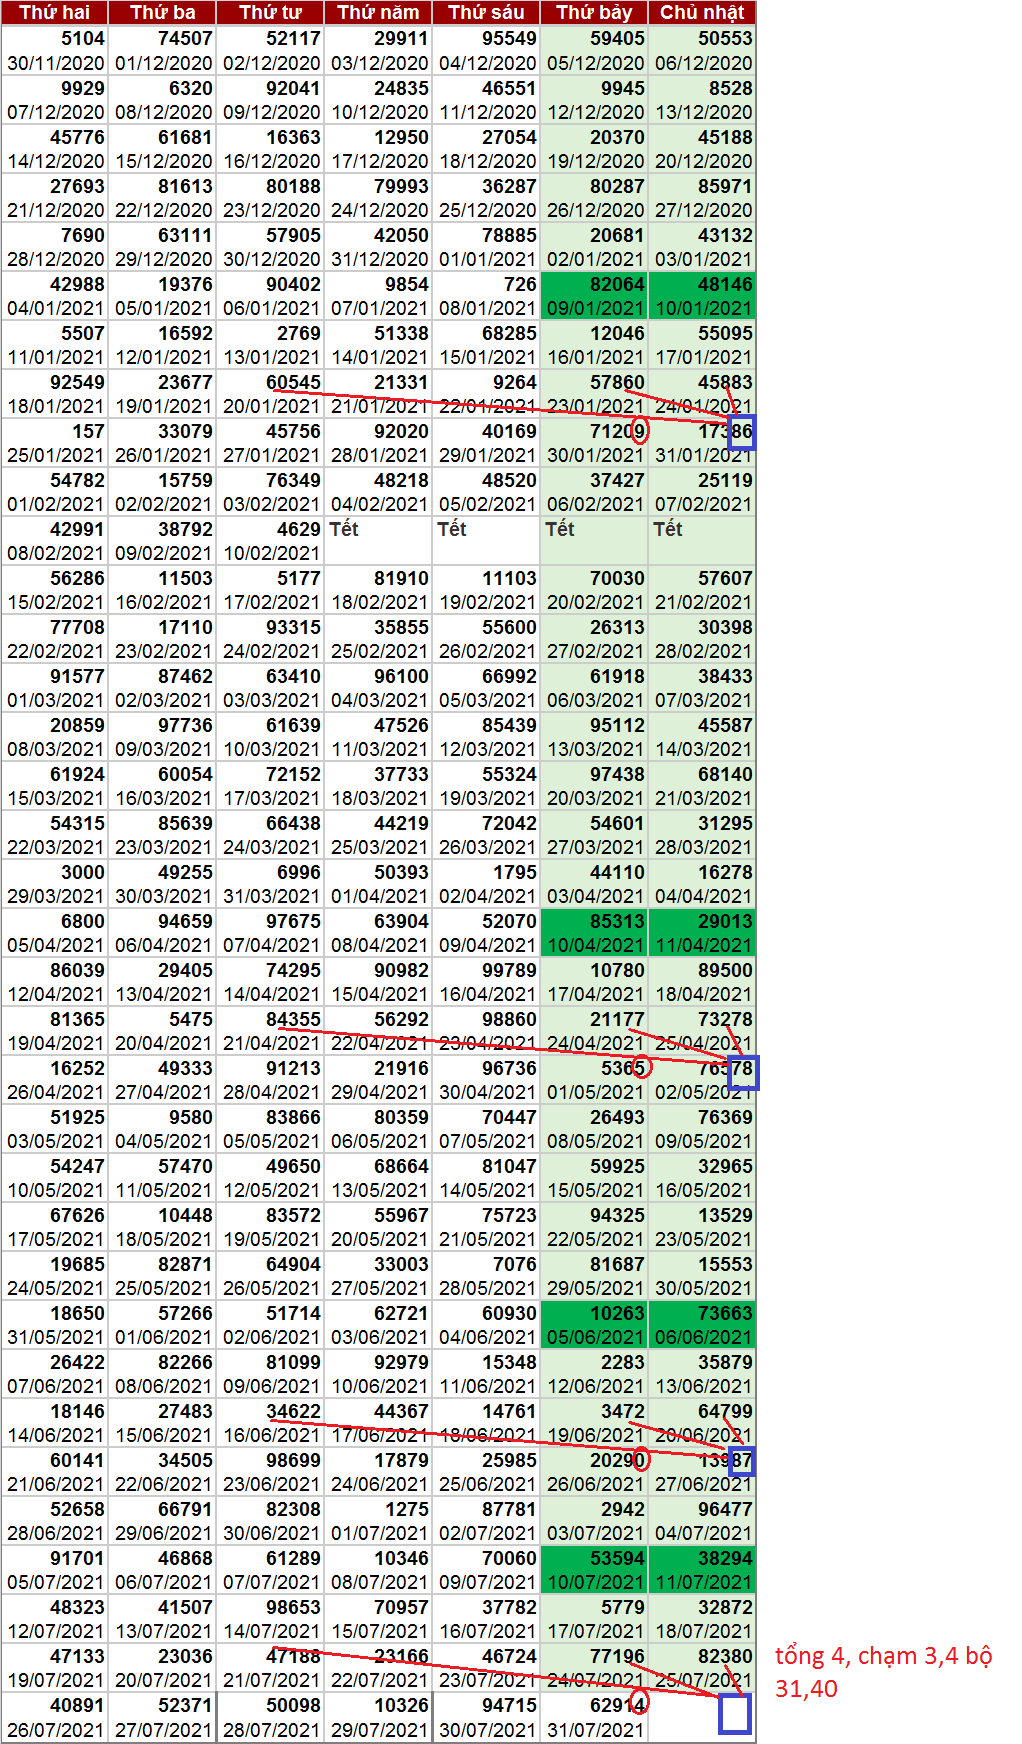Image resolution: width=1022 pixels, height=1744 pixels.
Task: Click the red circle on 5365
Action: click(x=641, y=1067)
